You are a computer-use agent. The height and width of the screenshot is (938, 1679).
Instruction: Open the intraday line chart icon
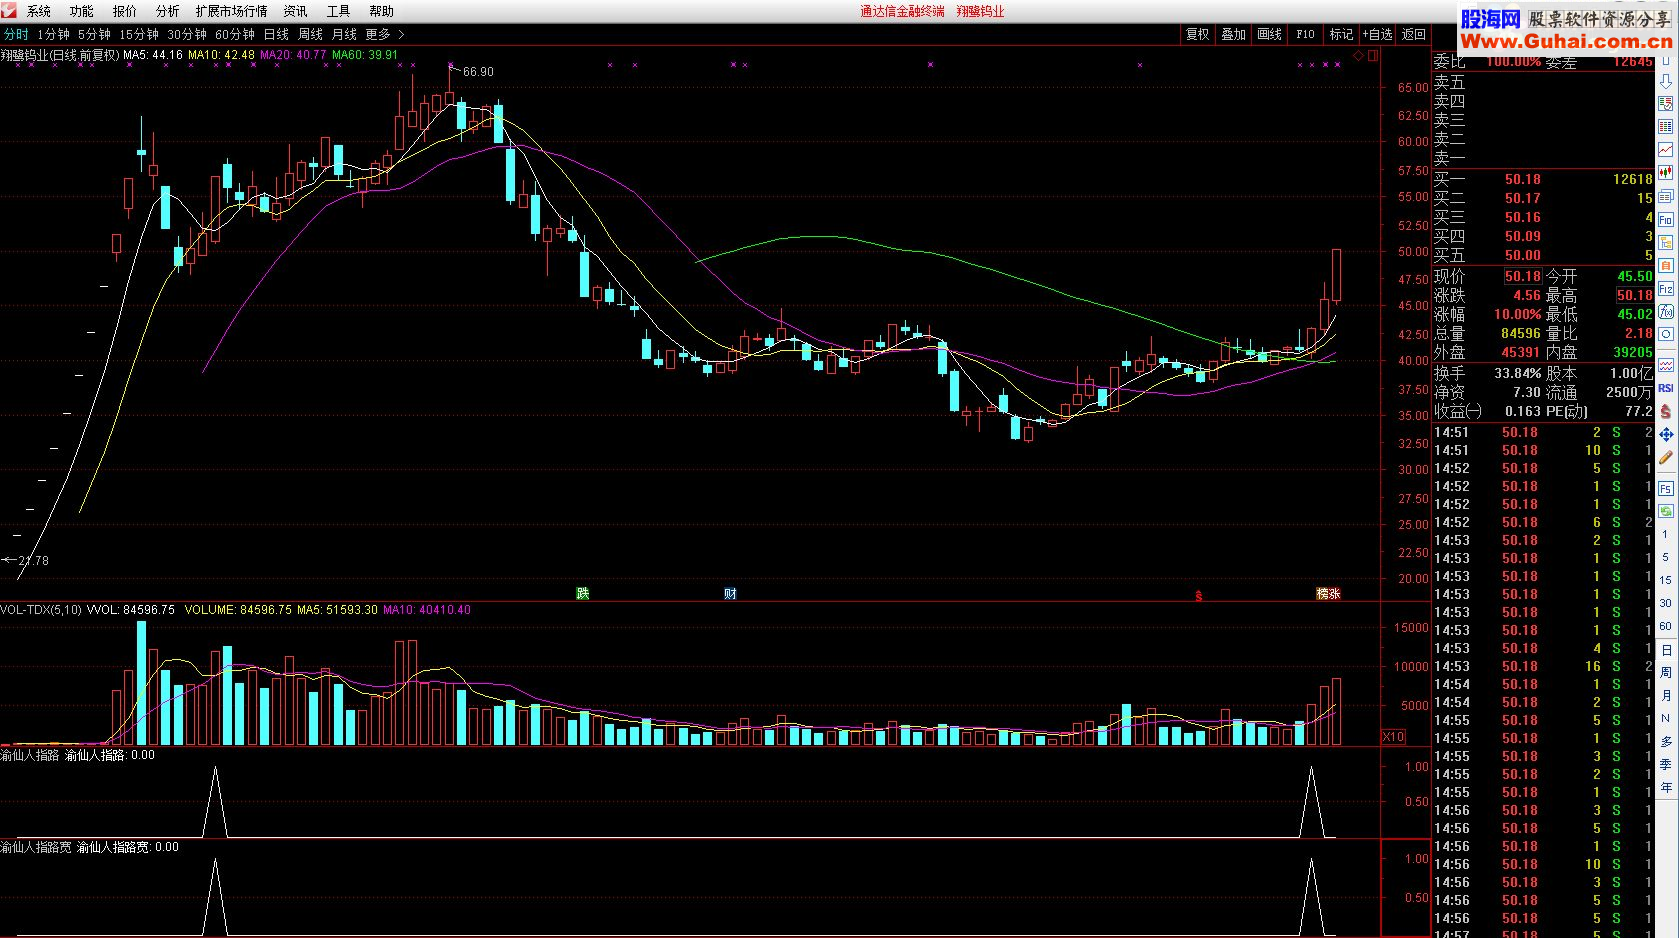(1666, 148)
